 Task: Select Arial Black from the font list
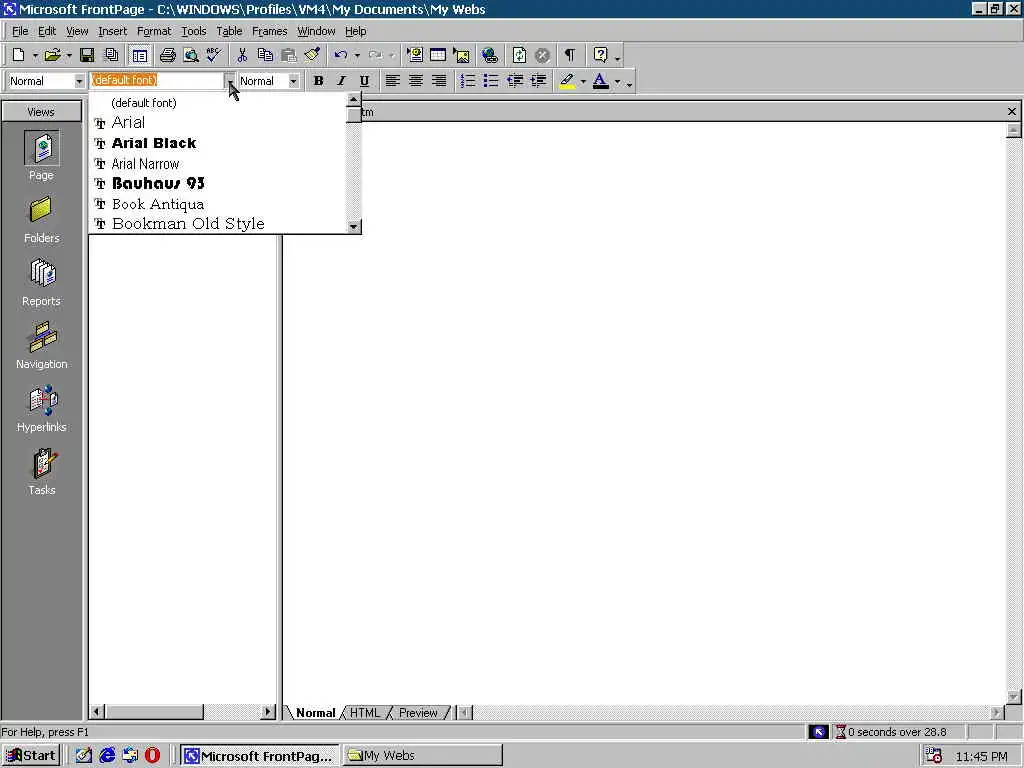(x=217, y=143)
